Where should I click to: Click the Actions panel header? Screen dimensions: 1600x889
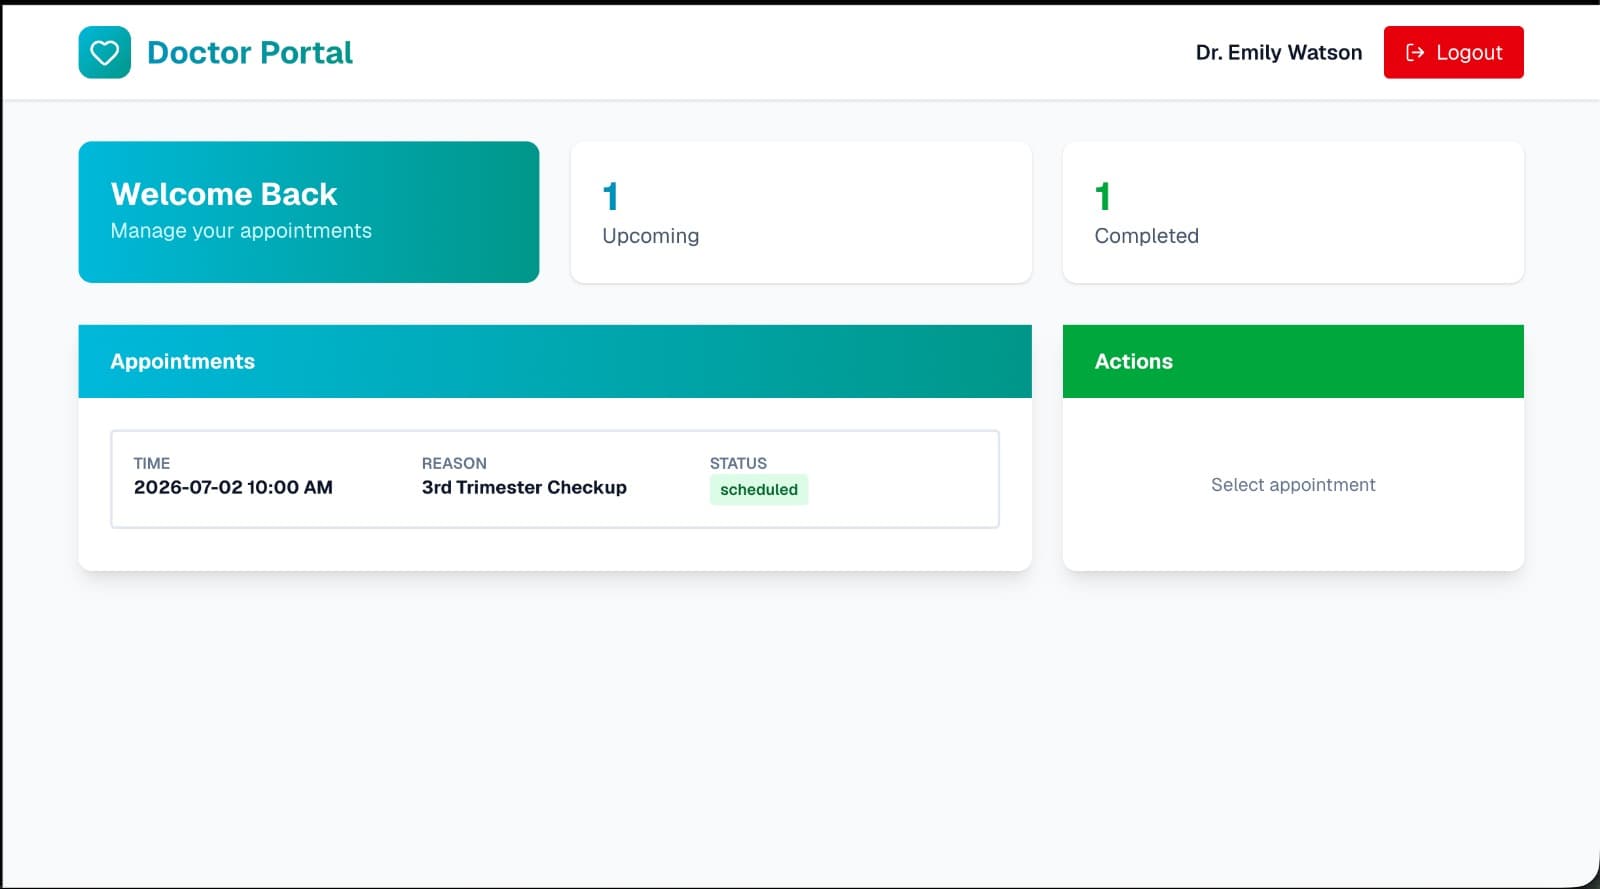pyautogui.click(x=1293, y=361)
